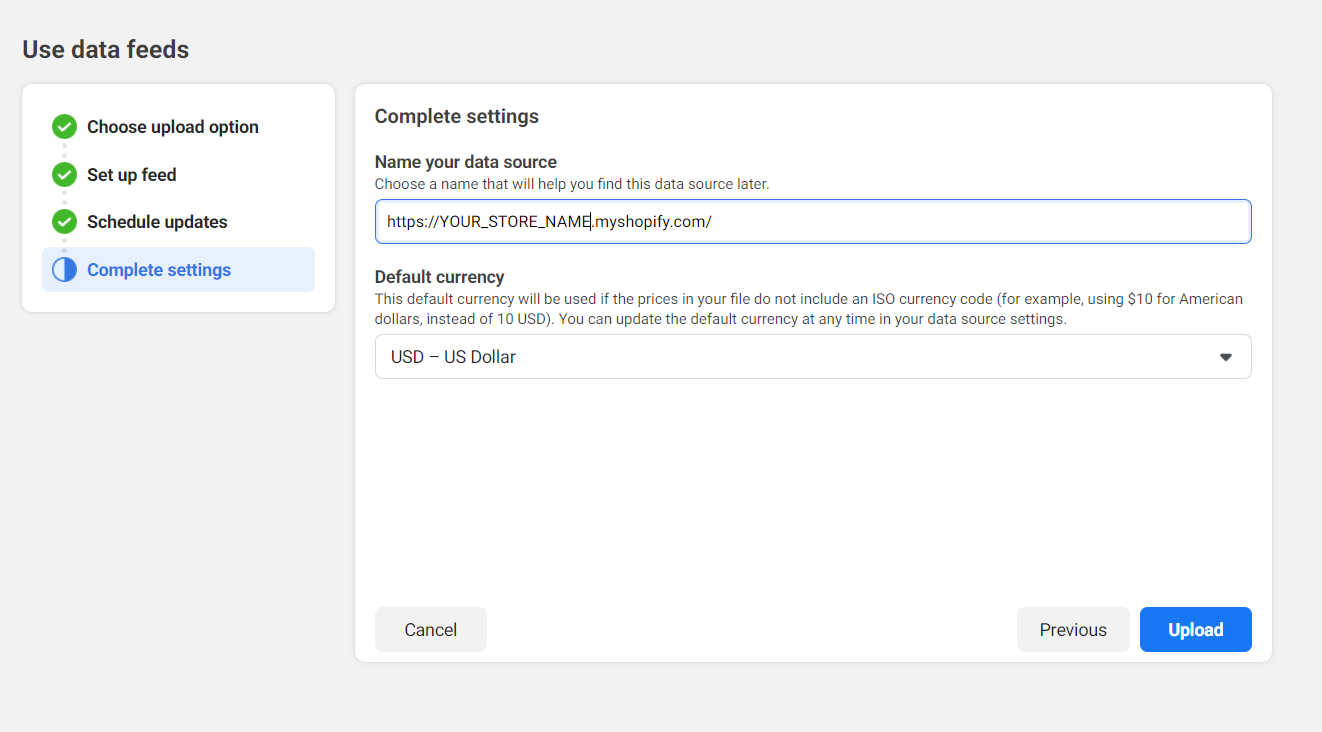This screenshot has width=1322, height=732.
Task: Select the Choose upload option step
Action: [x=172, y=127]
